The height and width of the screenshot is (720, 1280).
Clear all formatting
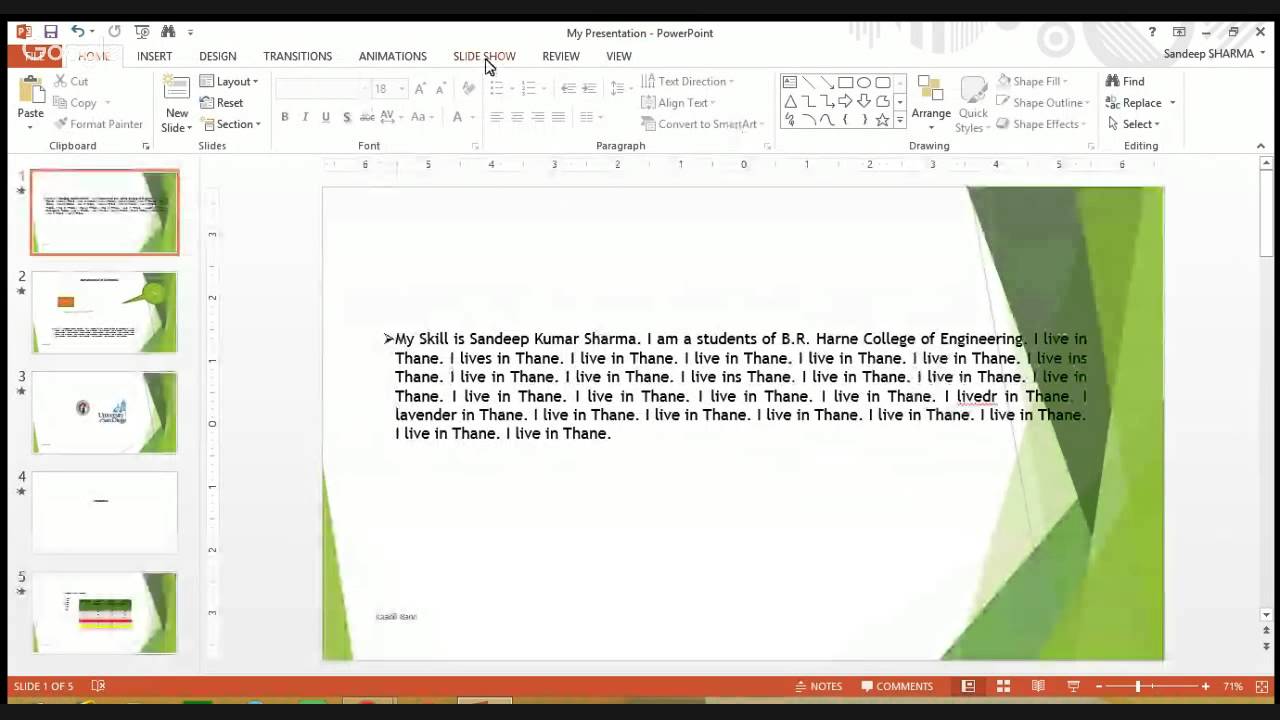click(x=468, y=88)
